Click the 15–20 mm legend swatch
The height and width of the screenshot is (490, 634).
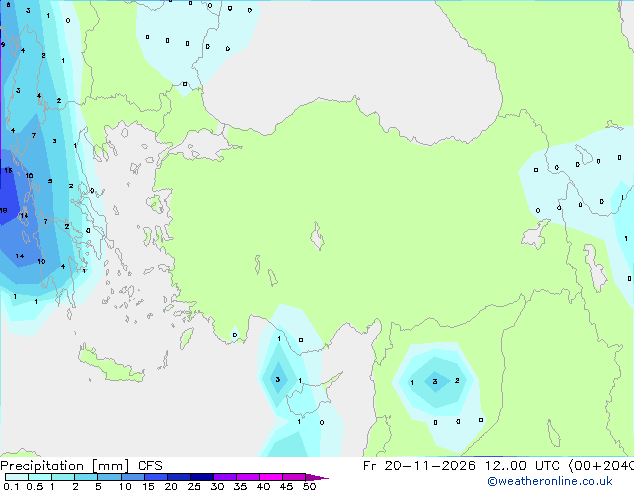pos(155,477)
